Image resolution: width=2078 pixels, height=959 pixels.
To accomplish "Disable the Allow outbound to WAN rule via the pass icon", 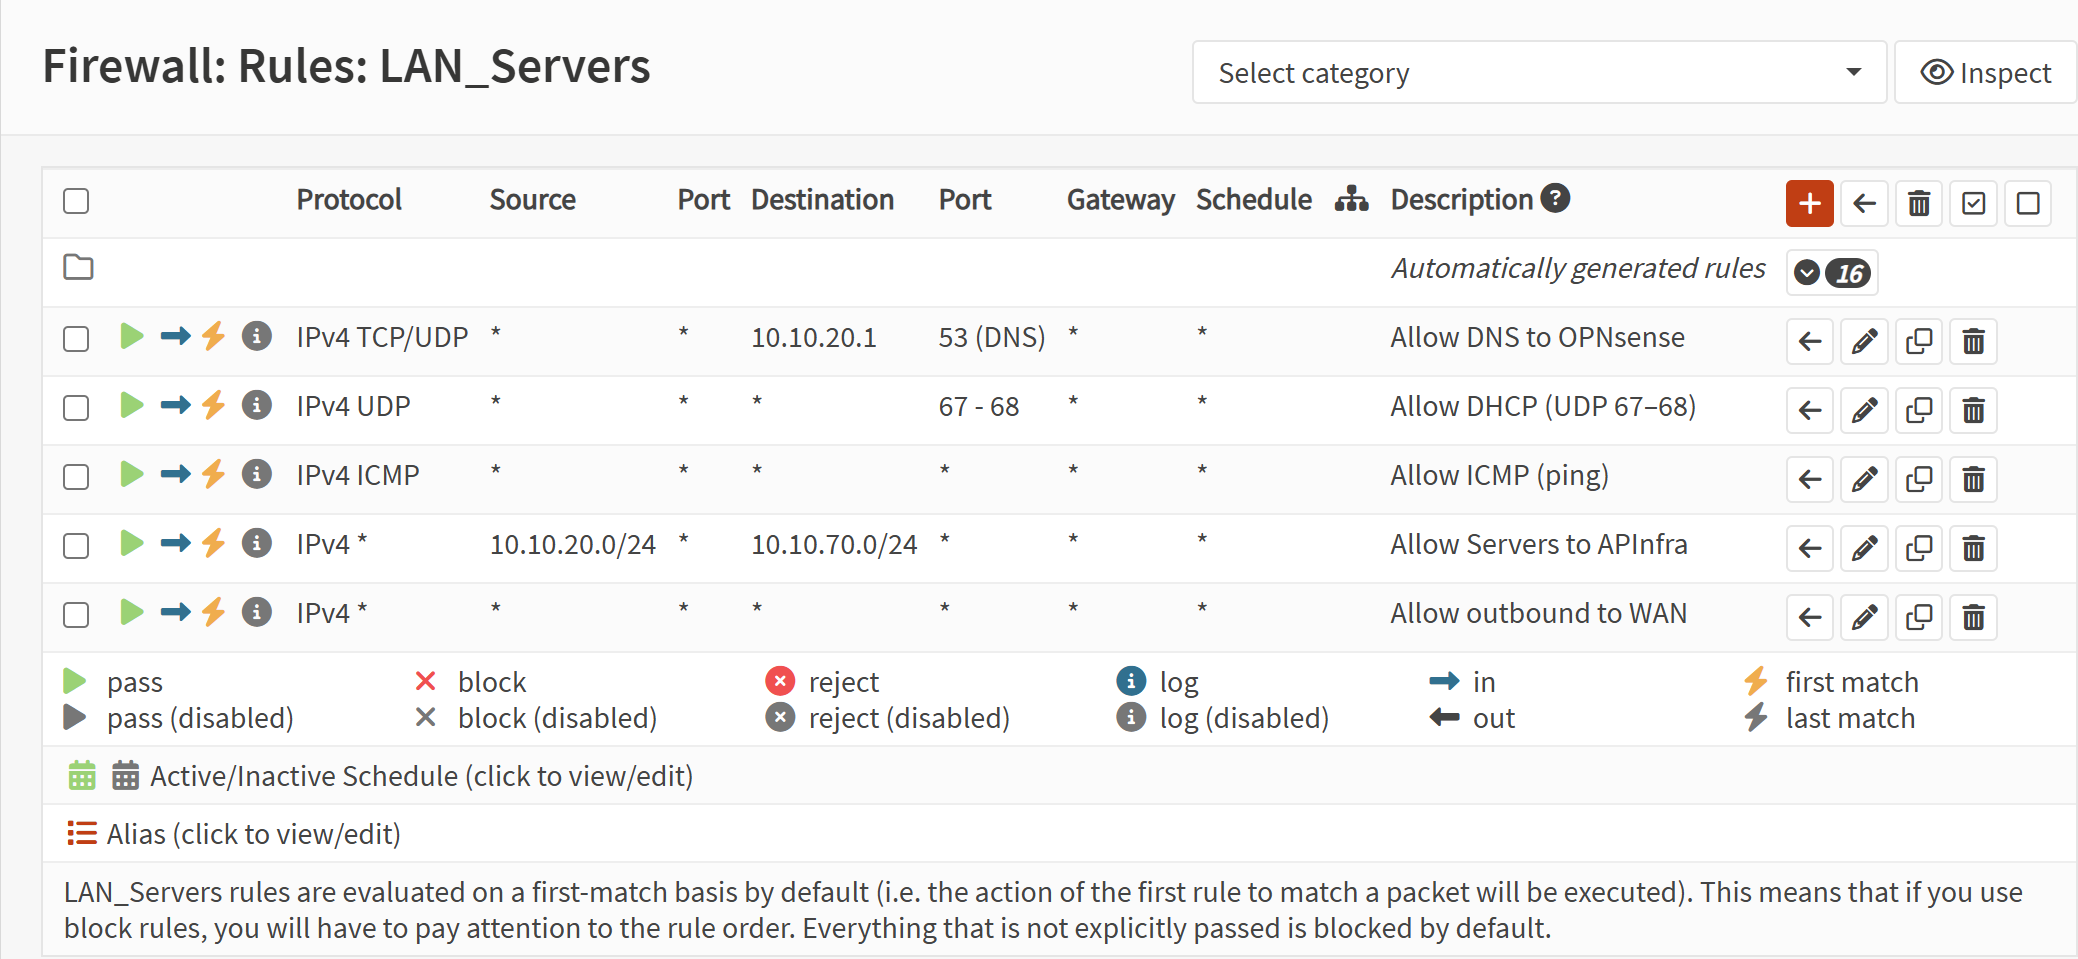I will tap(131, 612).
